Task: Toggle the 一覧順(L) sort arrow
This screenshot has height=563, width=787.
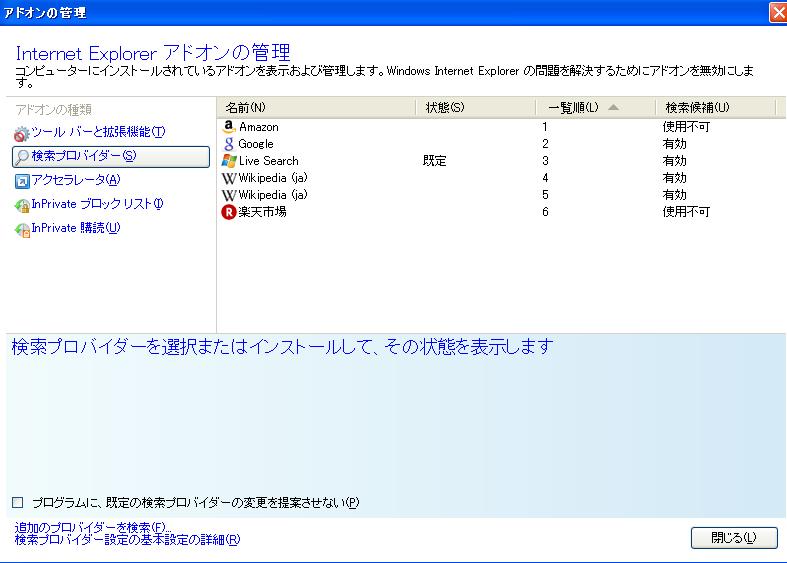Action: tap(613, 107)
